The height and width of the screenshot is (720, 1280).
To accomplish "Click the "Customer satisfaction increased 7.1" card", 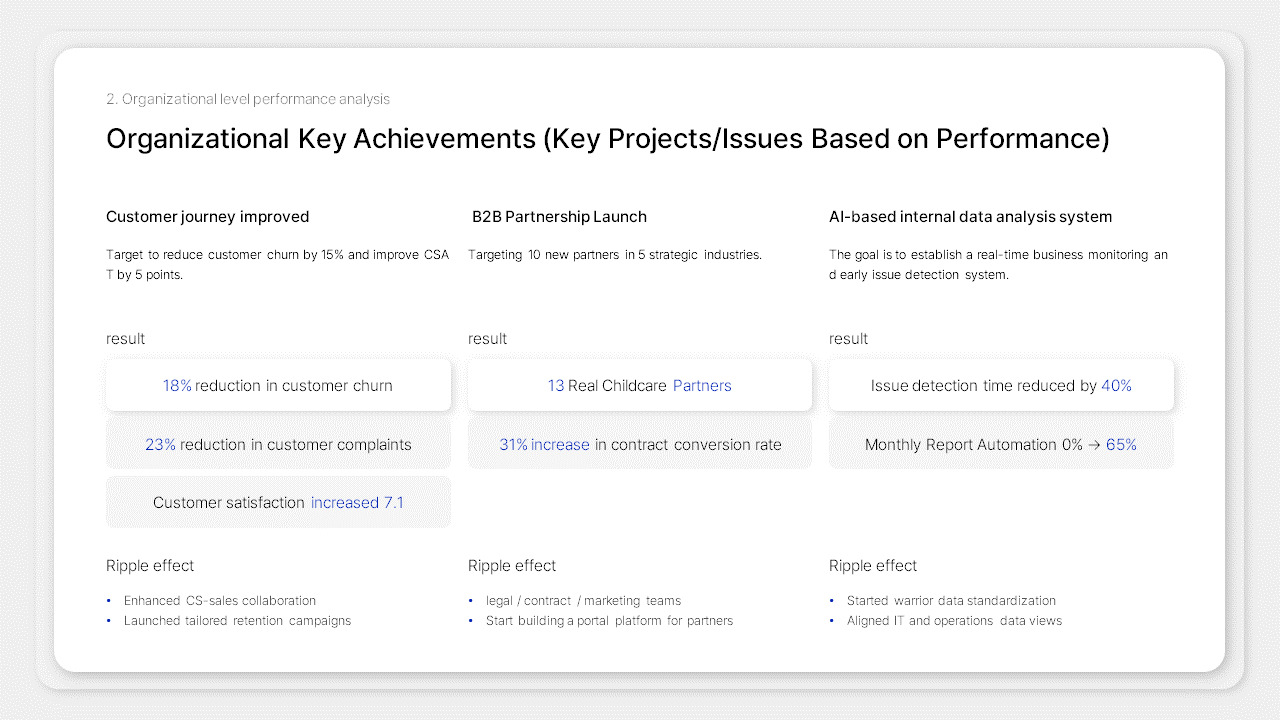I will [x=278, y=502].
